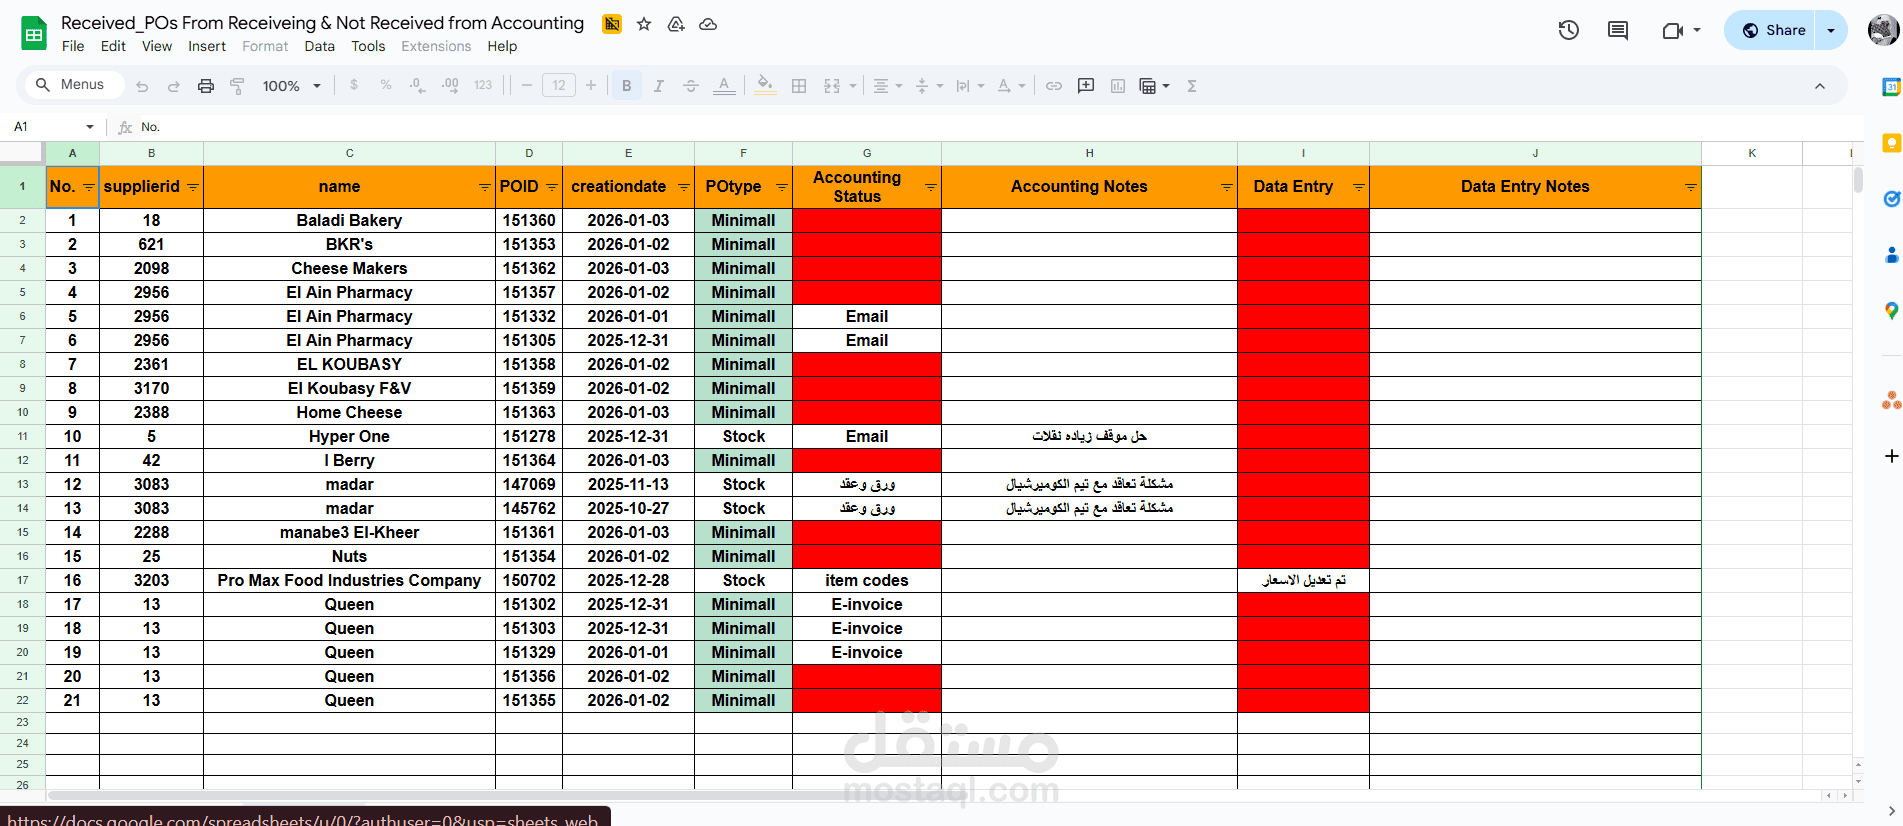This screenshot has width=1903, height=826.
Task: Open the borders tool
Action: [799, 86]
